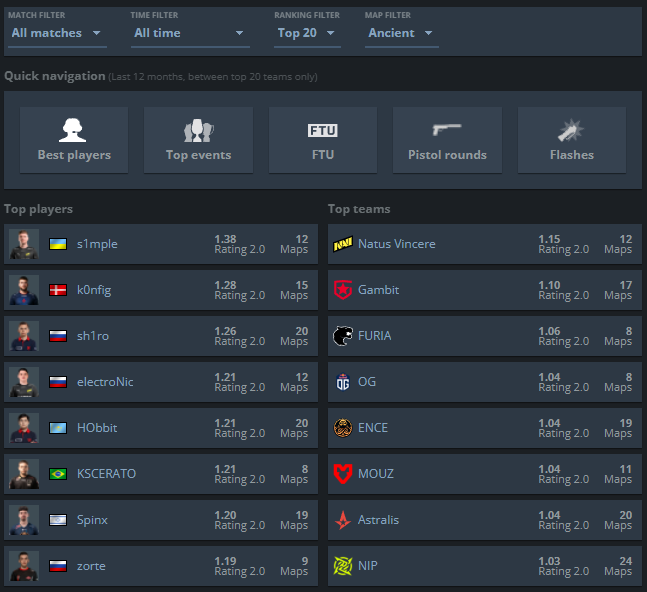This screenshot has height=592, width=647.
Task: Click the Denmark flag beside k0nfig
Action: pyautogui.click(x=58, y=290)
